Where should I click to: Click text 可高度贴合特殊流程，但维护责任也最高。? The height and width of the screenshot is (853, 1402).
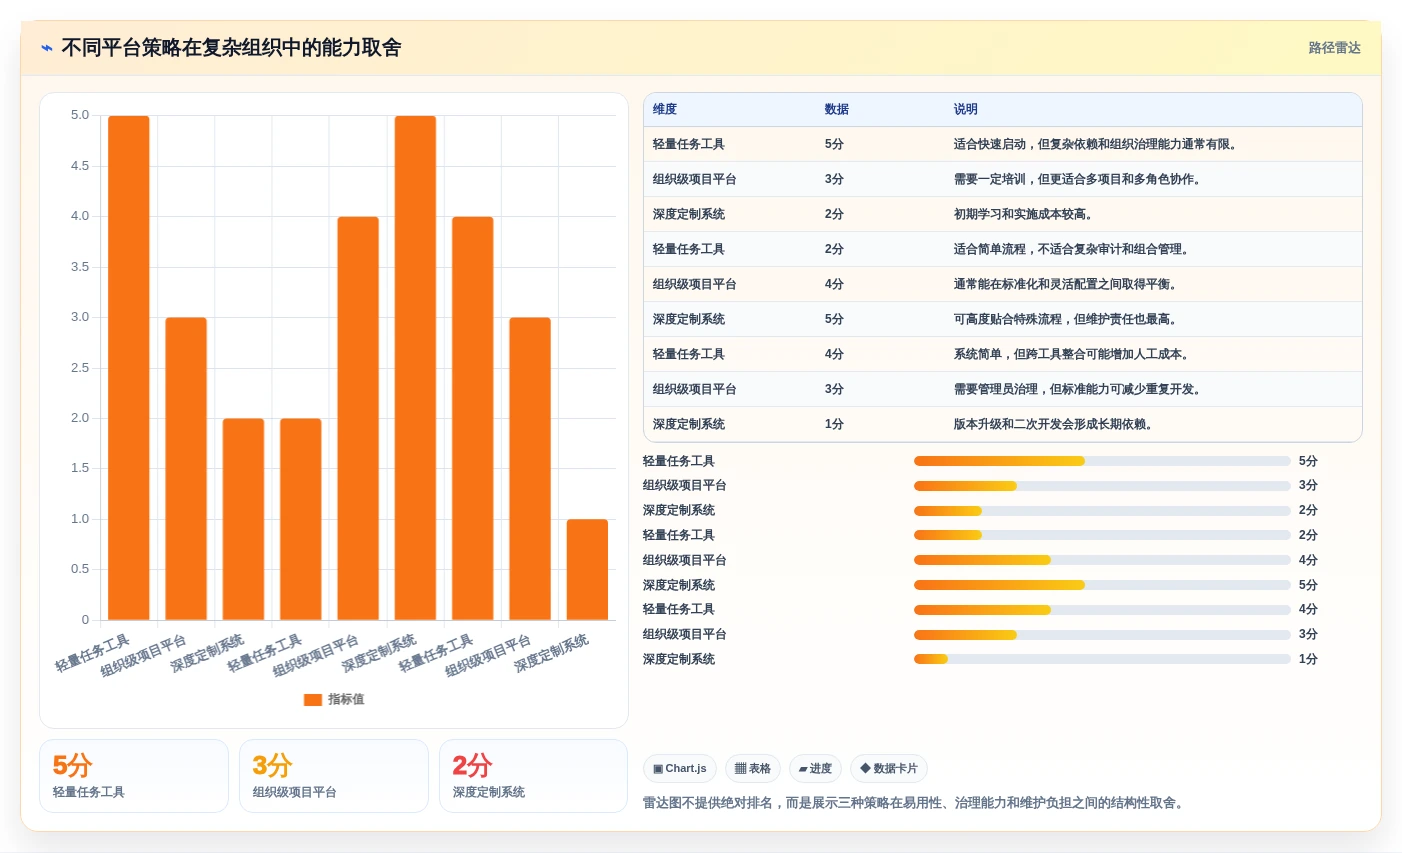pyautogui.click(x=1068, y=320)
